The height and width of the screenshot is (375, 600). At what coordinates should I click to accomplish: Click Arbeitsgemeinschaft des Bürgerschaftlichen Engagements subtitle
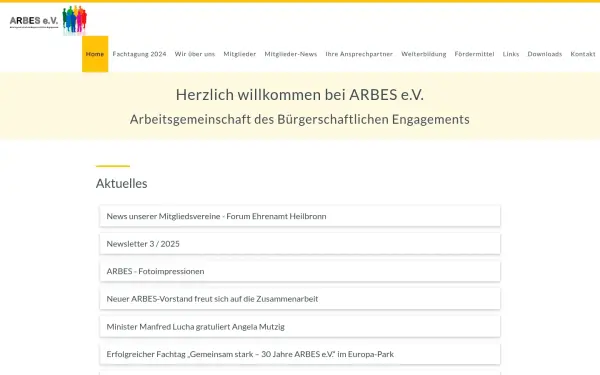(300, 119)
